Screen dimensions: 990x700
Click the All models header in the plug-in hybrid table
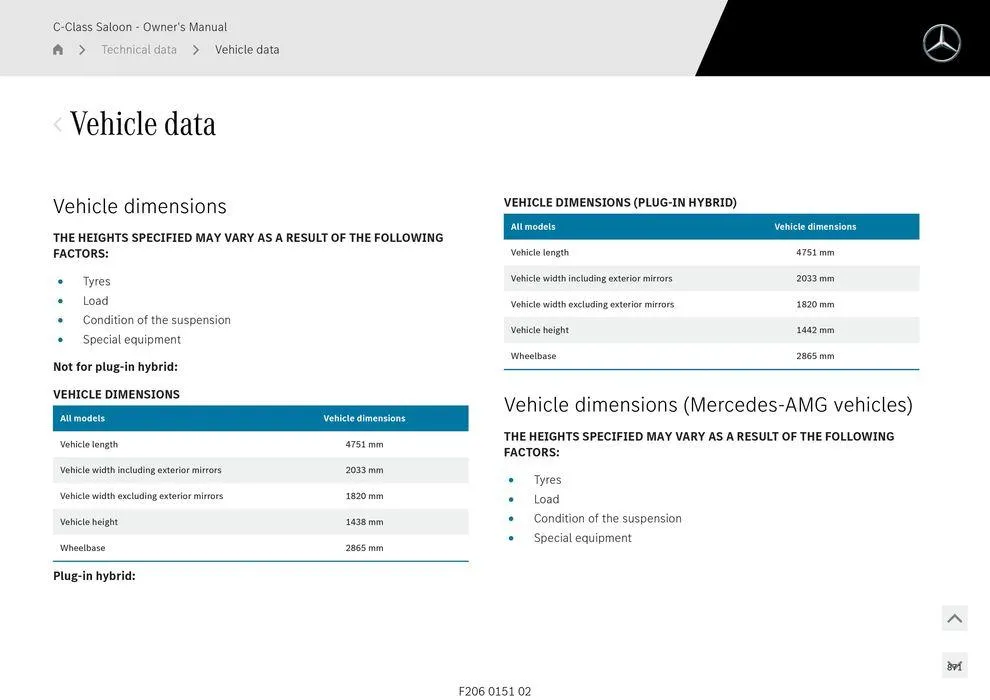tap(533, 227)
